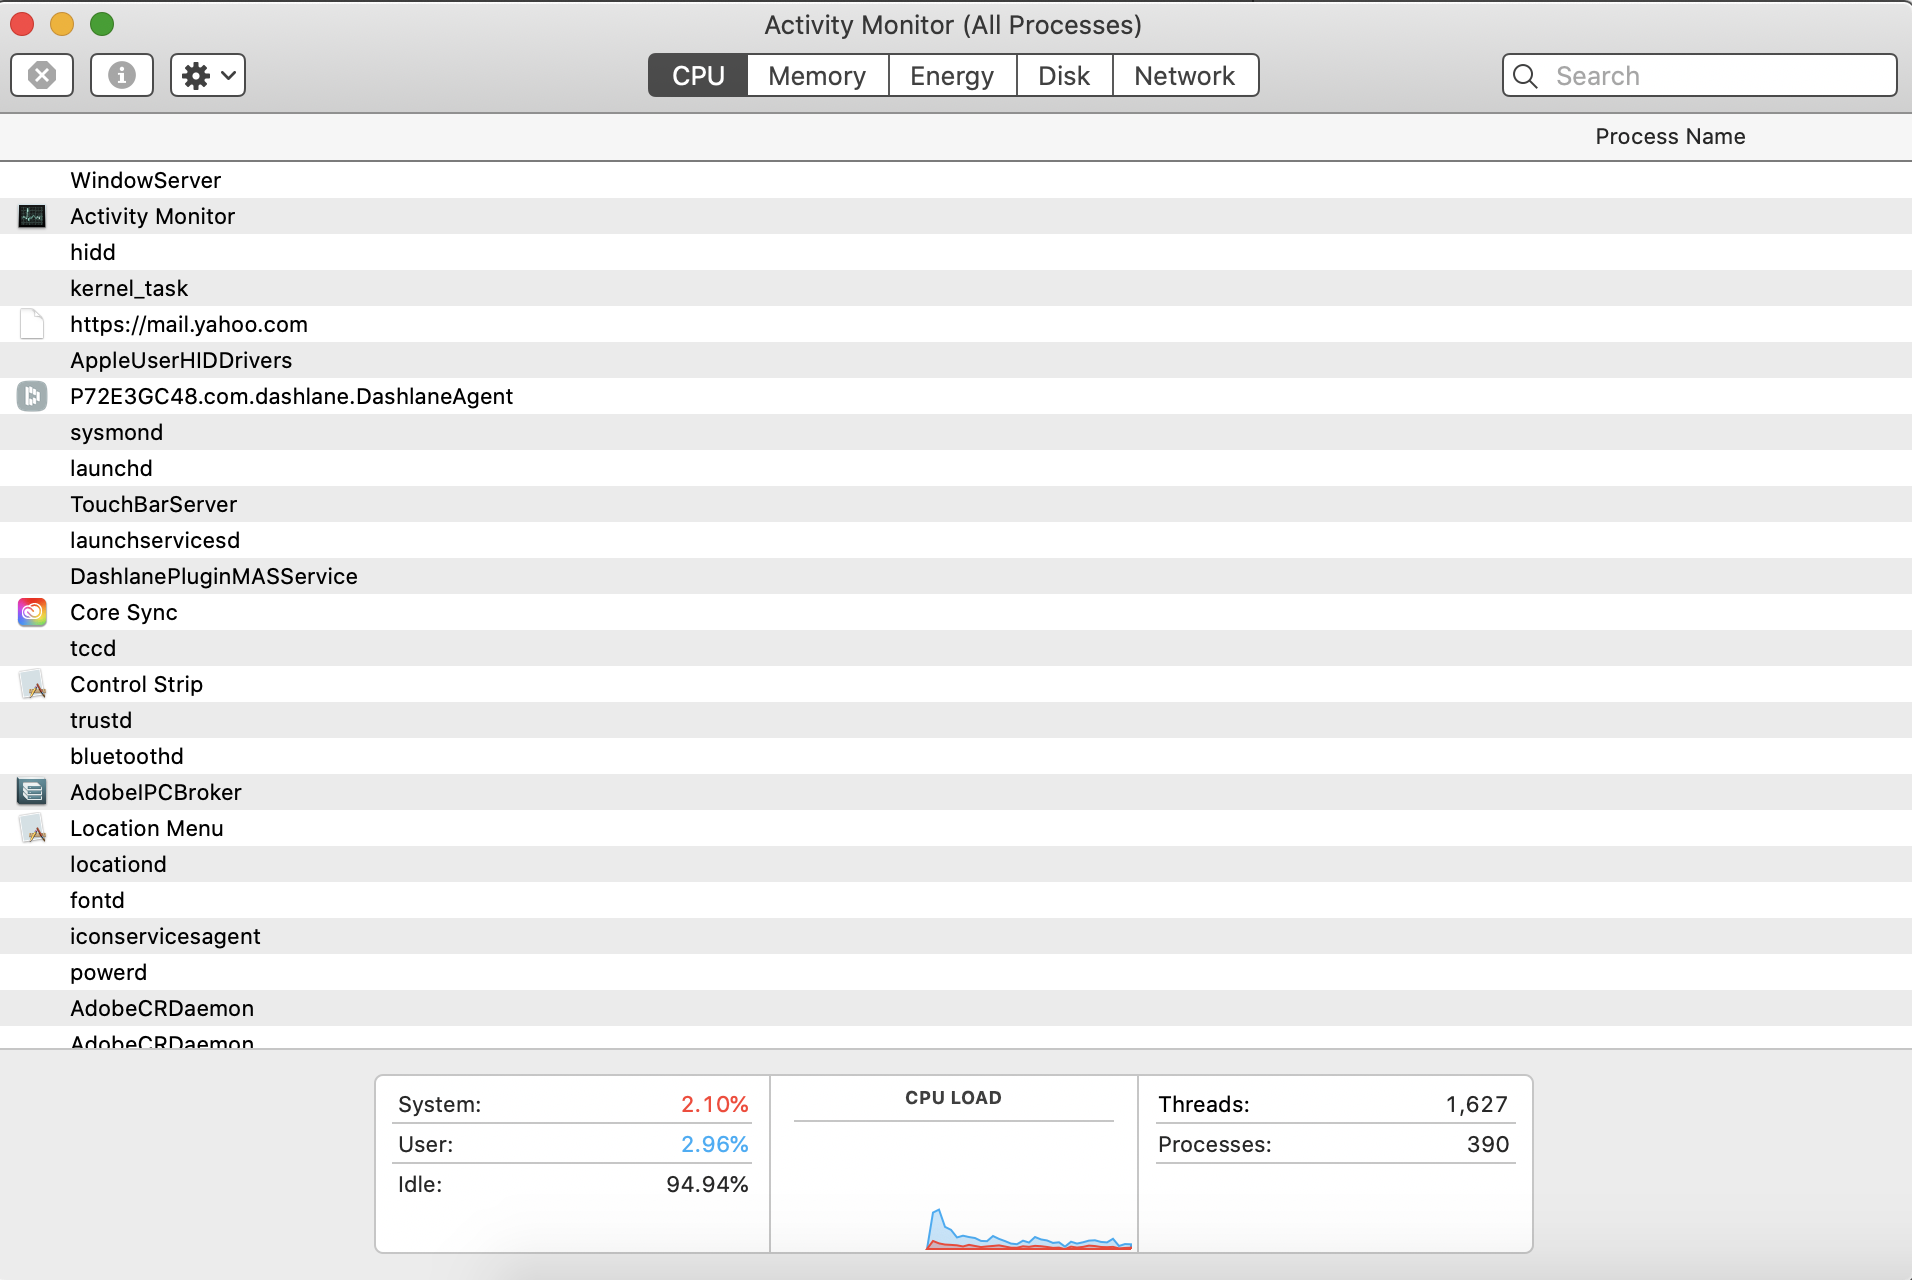Click into the Search field
This screenshot has height=1280, width=1912.
point(1700,75)
